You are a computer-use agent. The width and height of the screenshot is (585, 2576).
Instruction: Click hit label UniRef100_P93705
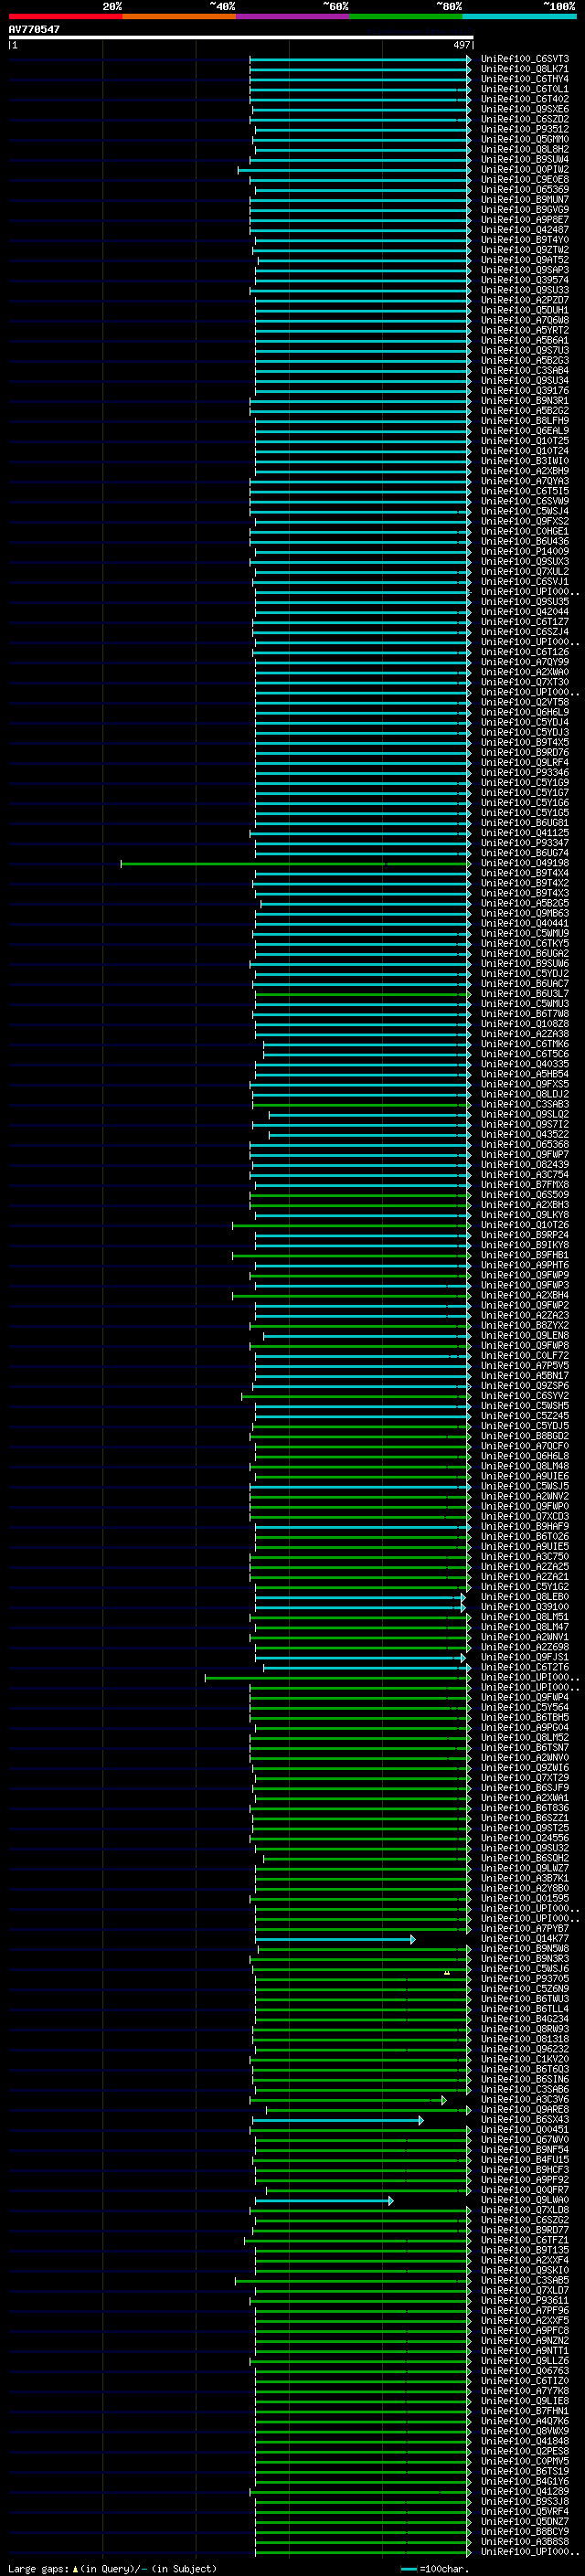click(x=525, y=1979)
